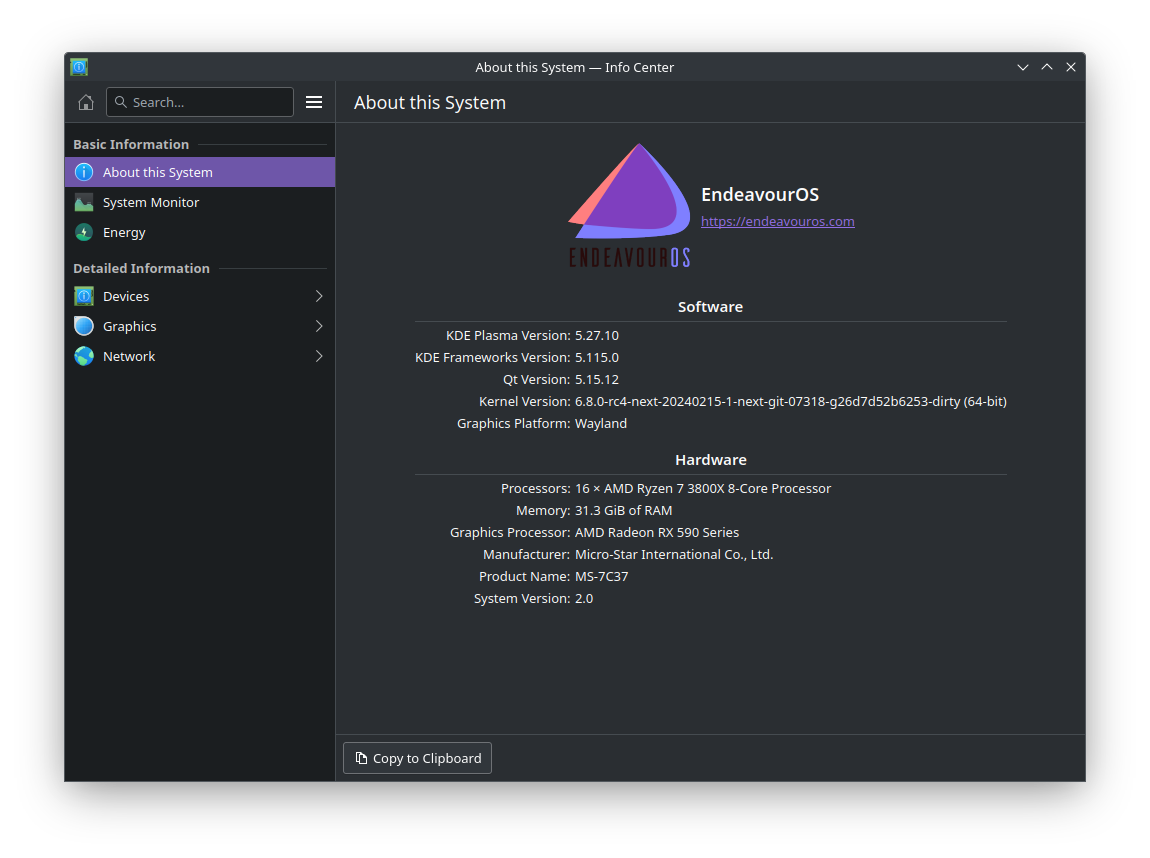The image size is (1150, 858).
Task: Open the Network section
Action: (x=200, y=356)
